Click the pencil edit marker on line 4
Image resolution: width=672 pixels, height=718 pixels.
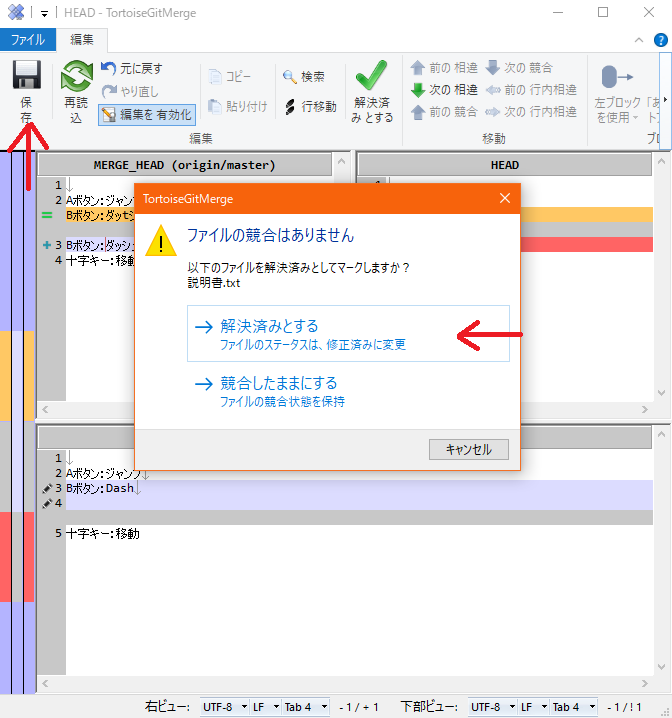46,504
